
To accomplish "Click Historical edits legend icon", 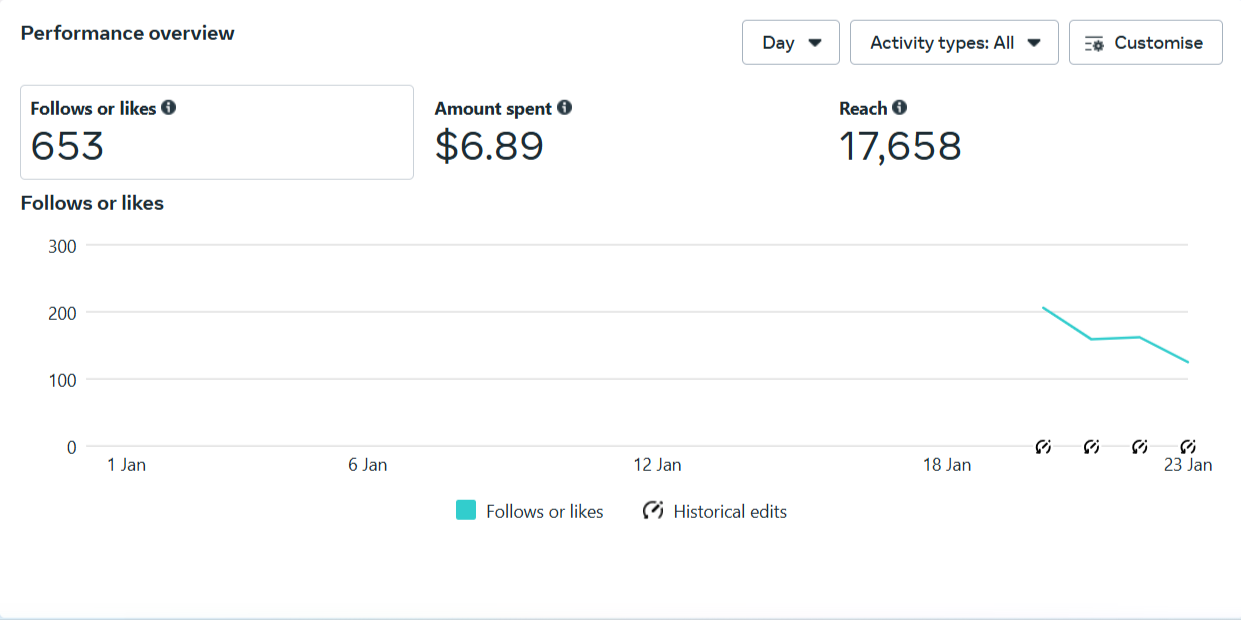I will point(653,510).
